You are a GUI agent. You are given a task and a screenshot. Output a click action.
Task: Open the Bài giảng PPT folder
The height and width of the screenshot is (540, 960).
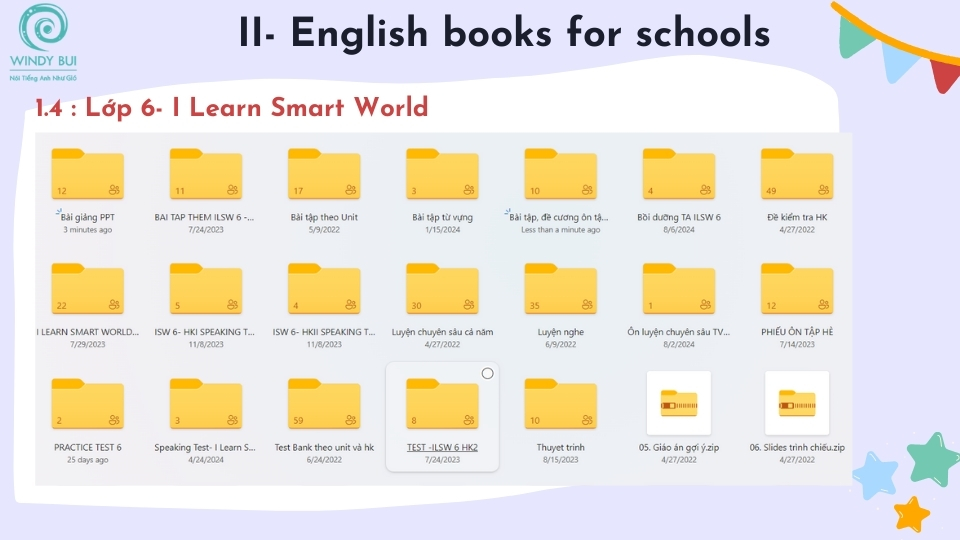(87, 176)
